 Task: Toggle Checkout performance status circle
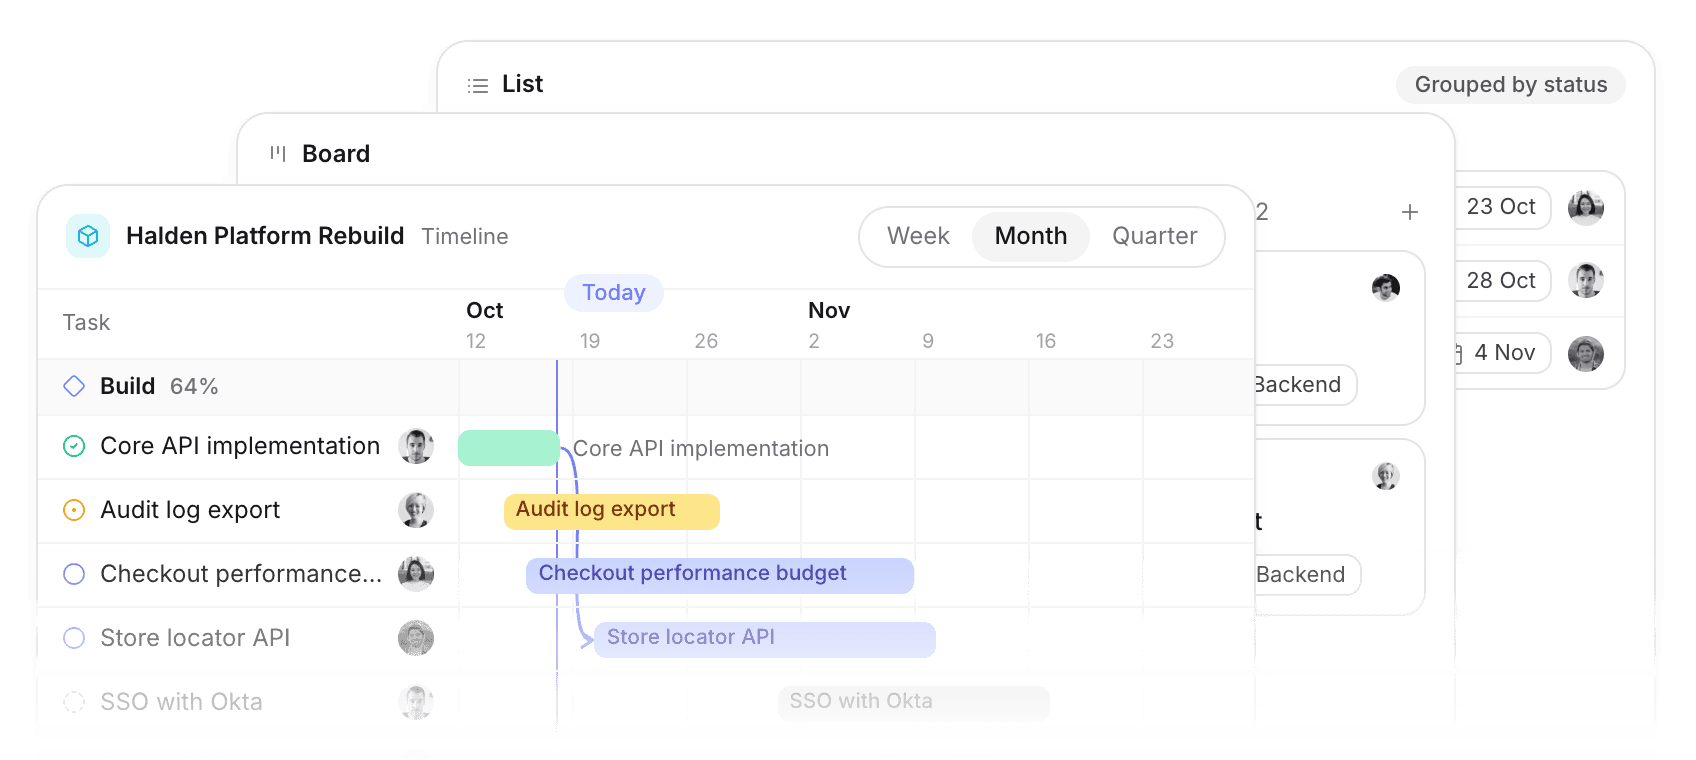[74, 574]
